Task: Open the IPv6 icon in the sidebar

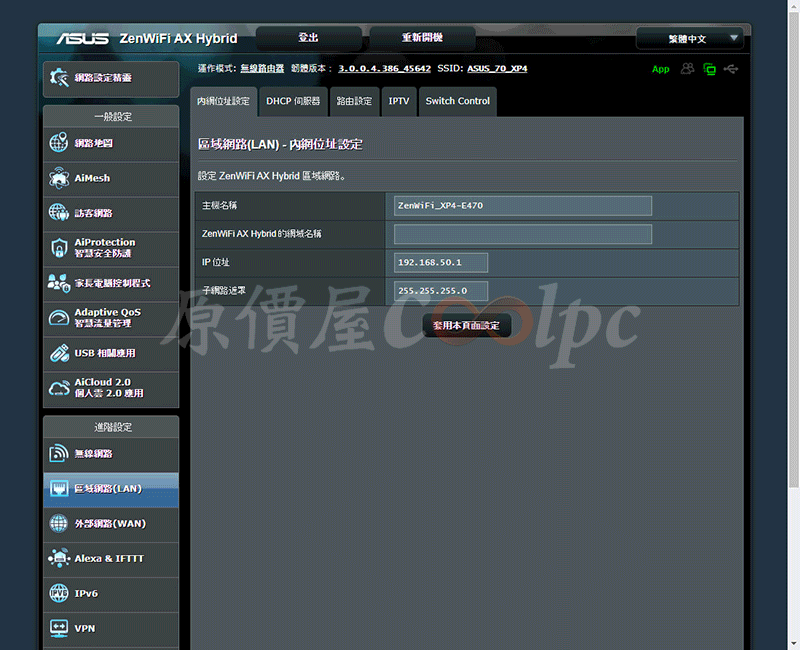Action: point(59,593)
